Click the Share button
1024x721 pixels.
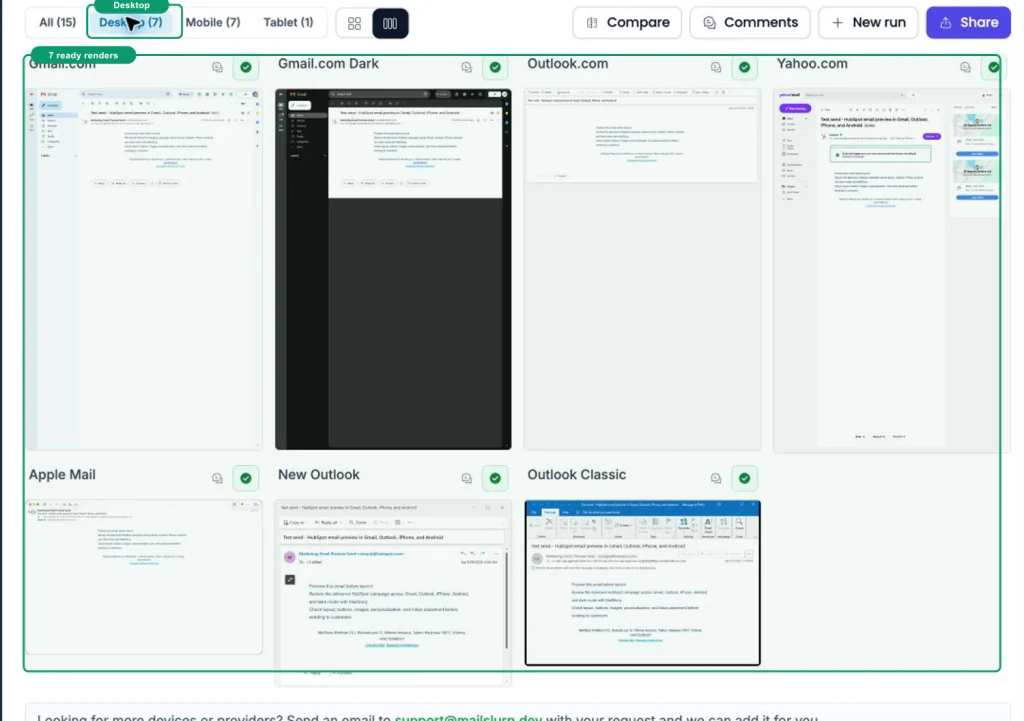(968, 23)
